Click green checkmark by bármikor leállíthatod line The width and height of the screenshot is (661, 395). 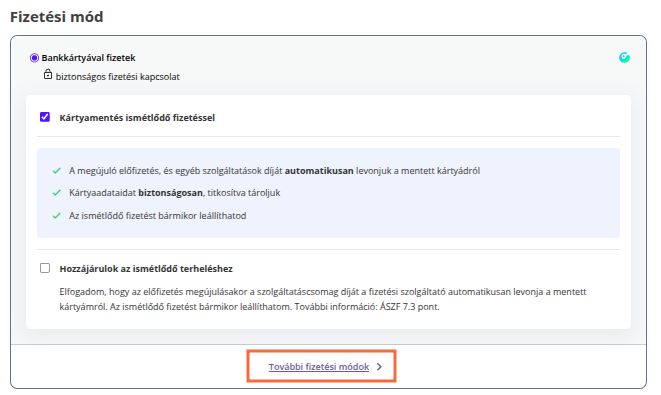point(56,215)
